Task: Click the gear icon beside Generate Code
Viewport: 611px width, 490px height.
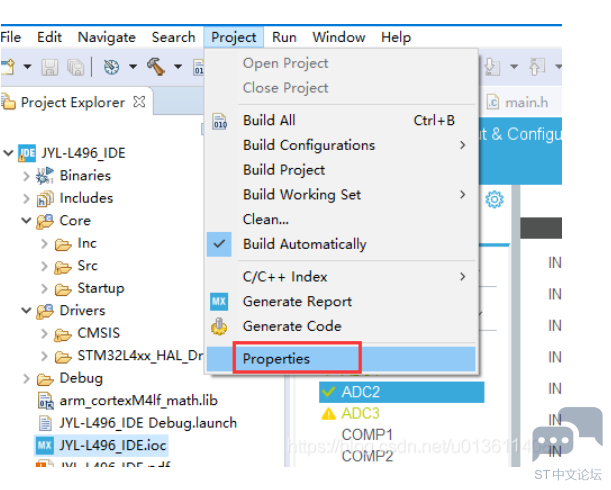Action: (221, 327)
